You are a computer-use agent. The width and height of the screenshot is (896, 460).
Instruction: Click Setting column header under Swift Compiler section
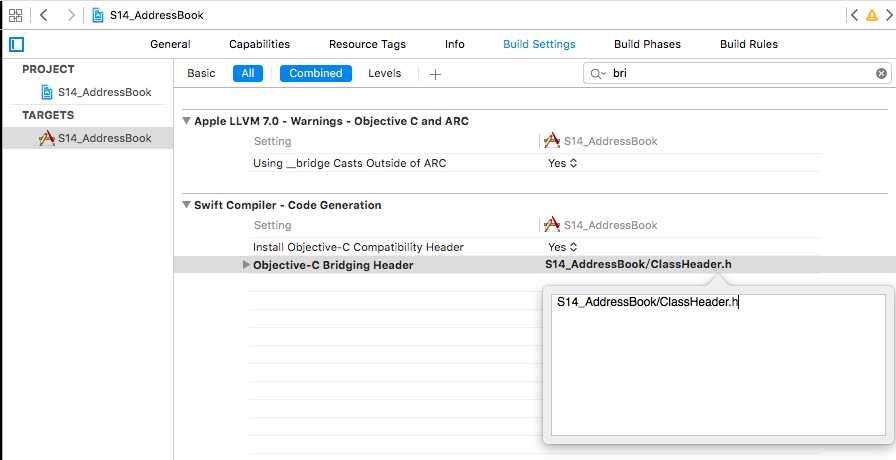tap(273, 225)
